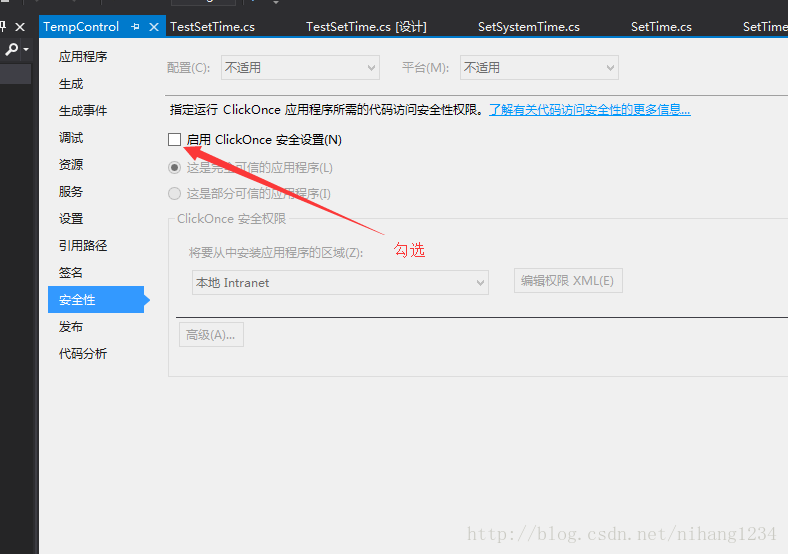Screen dimensions: 788x554
Task: Close the left docked panel
Action: [x=20, y=27]
